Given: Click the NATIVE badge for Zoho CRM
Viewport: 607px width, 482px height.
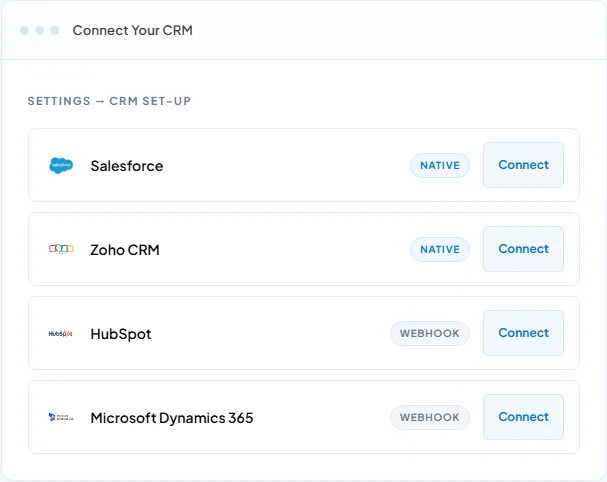Looking at the screenshot, I should pos(440,249).
